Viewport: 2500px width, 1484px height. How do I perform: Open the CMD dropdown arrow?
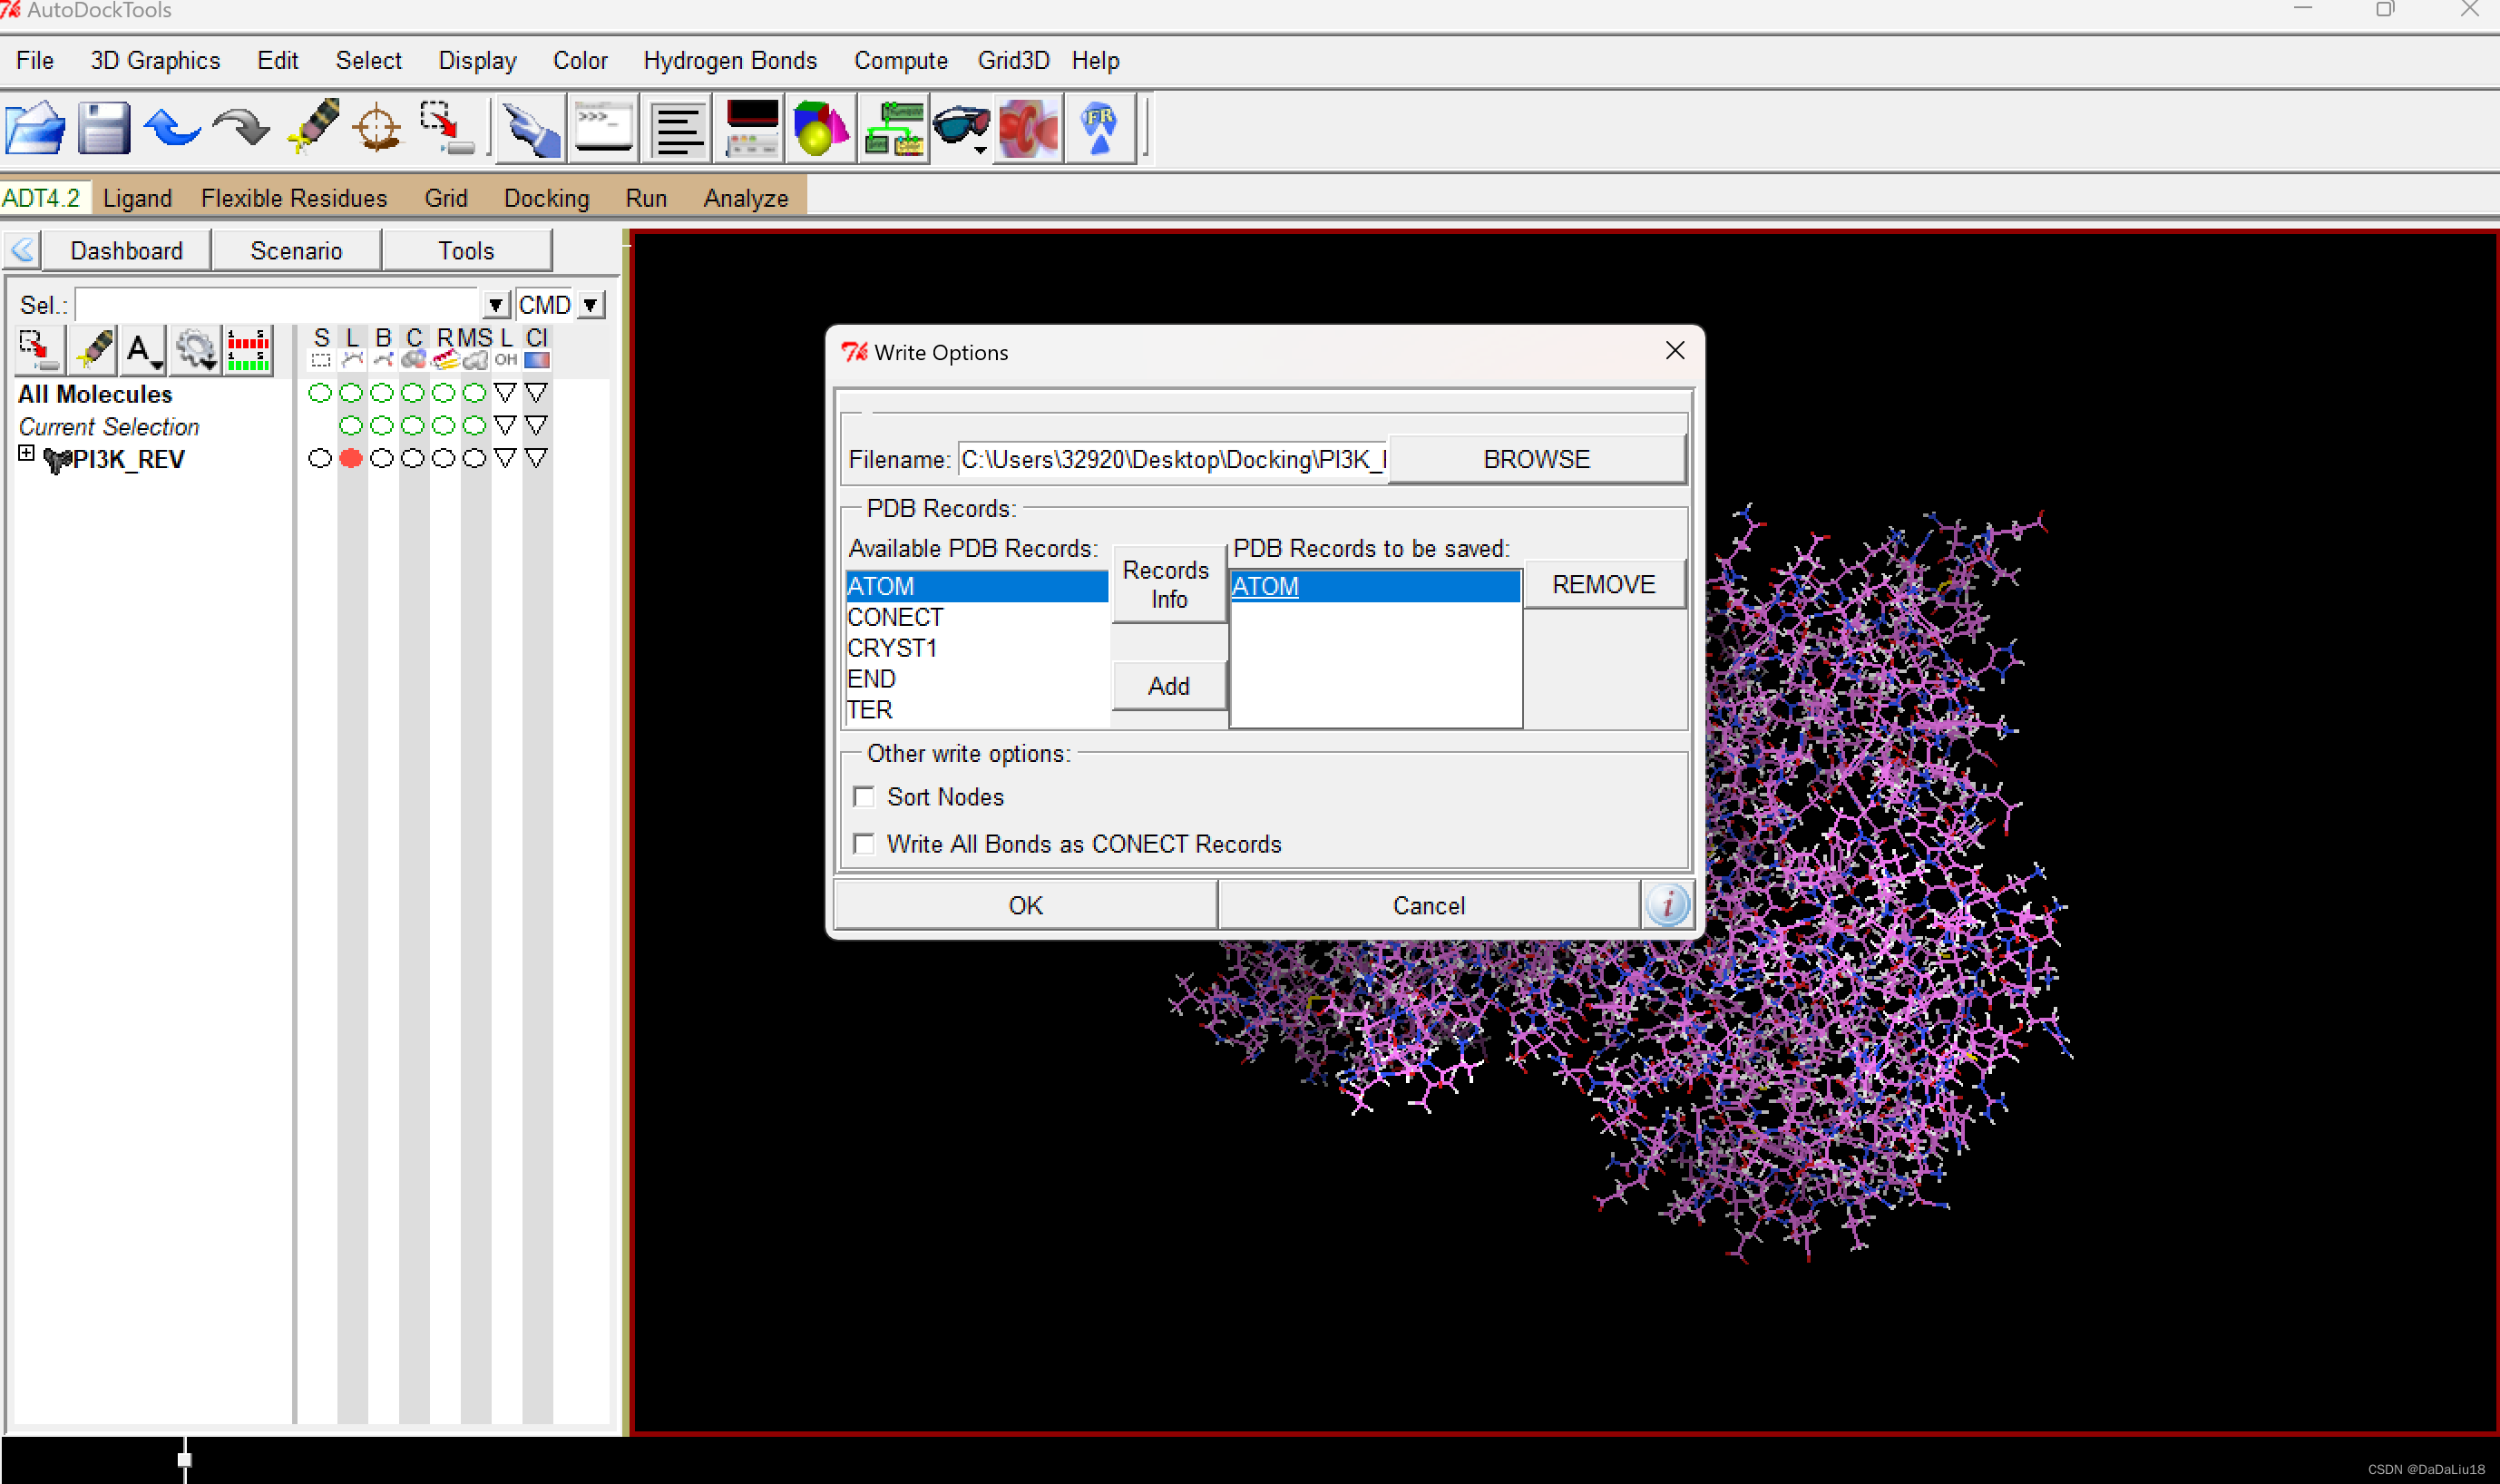point(591,305)
